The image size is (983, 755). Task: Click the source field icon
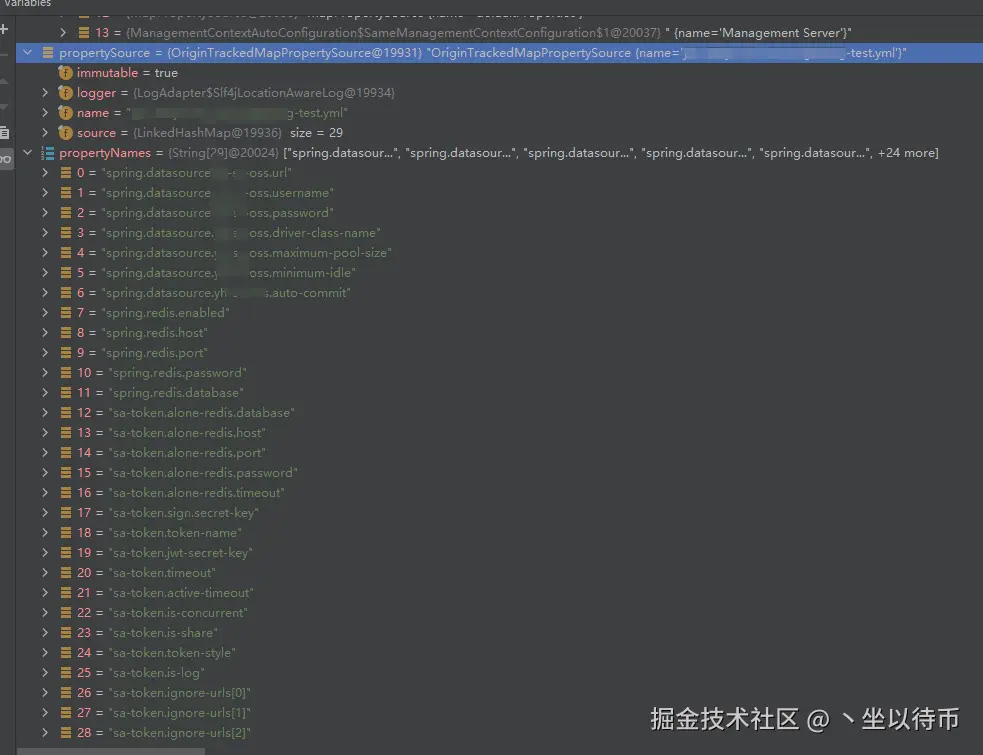coord(65,133)
